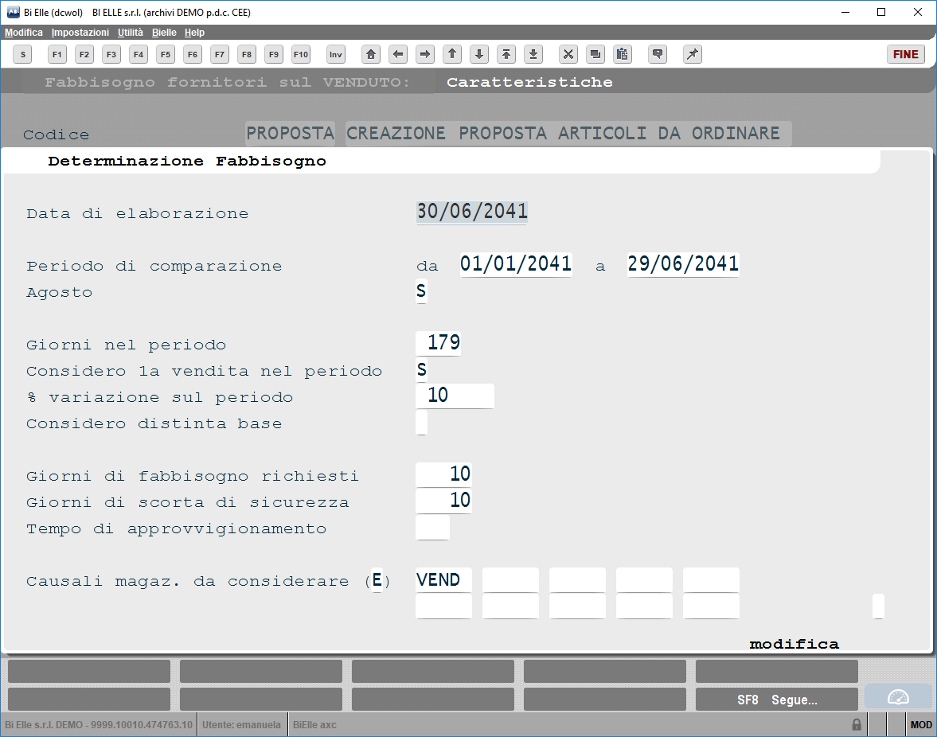Click the F1 toolbar key
The height and width of the screenshot is (737, 937).
coord(57,54)
